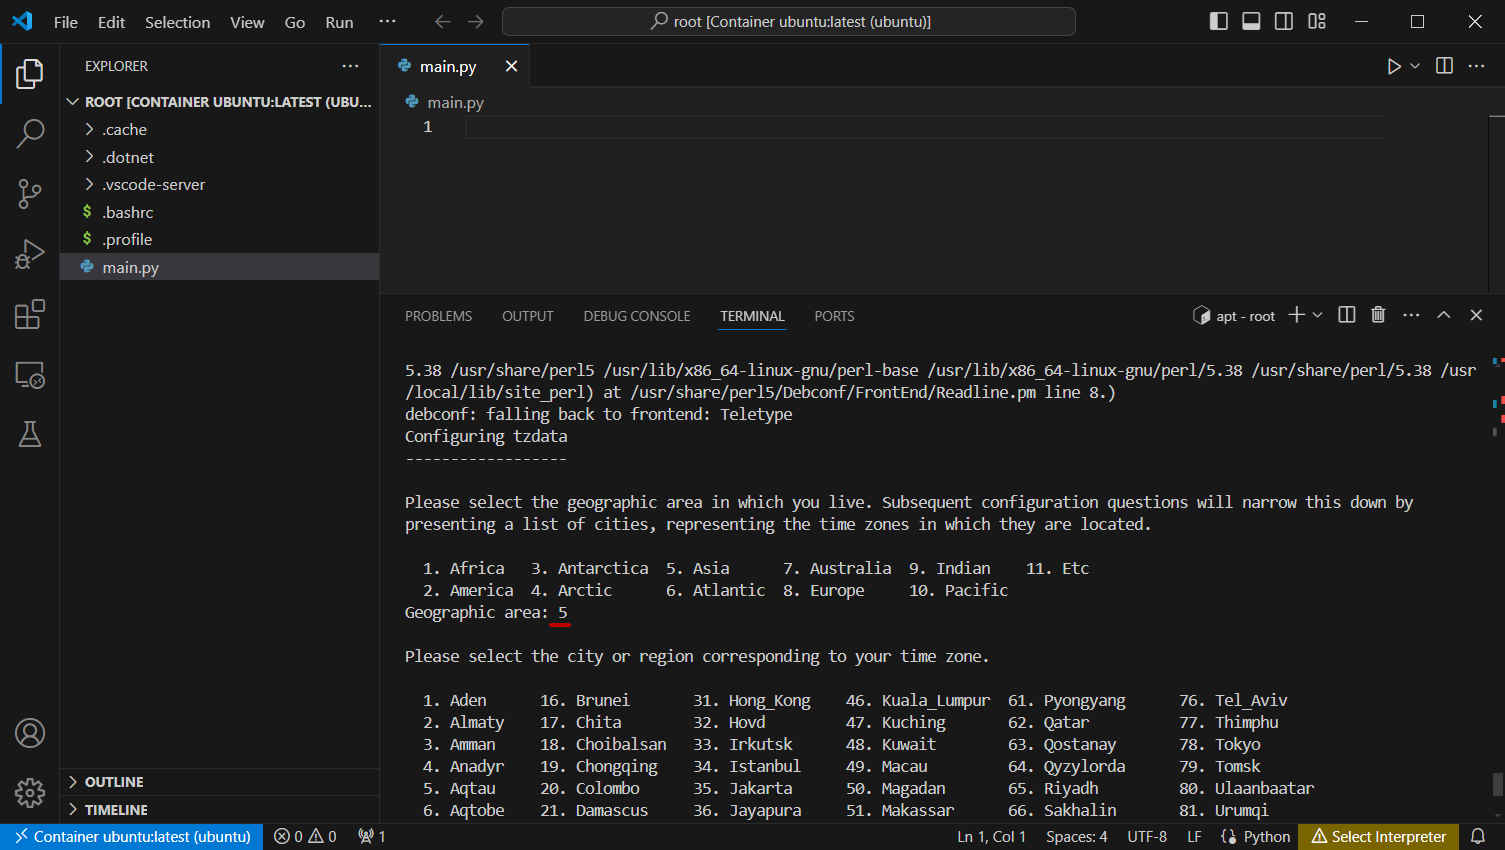Open notifications bell in status bar
The height and width of the screenshot is (850, 1505).
pyautogui.click(x=1478, y=837)
